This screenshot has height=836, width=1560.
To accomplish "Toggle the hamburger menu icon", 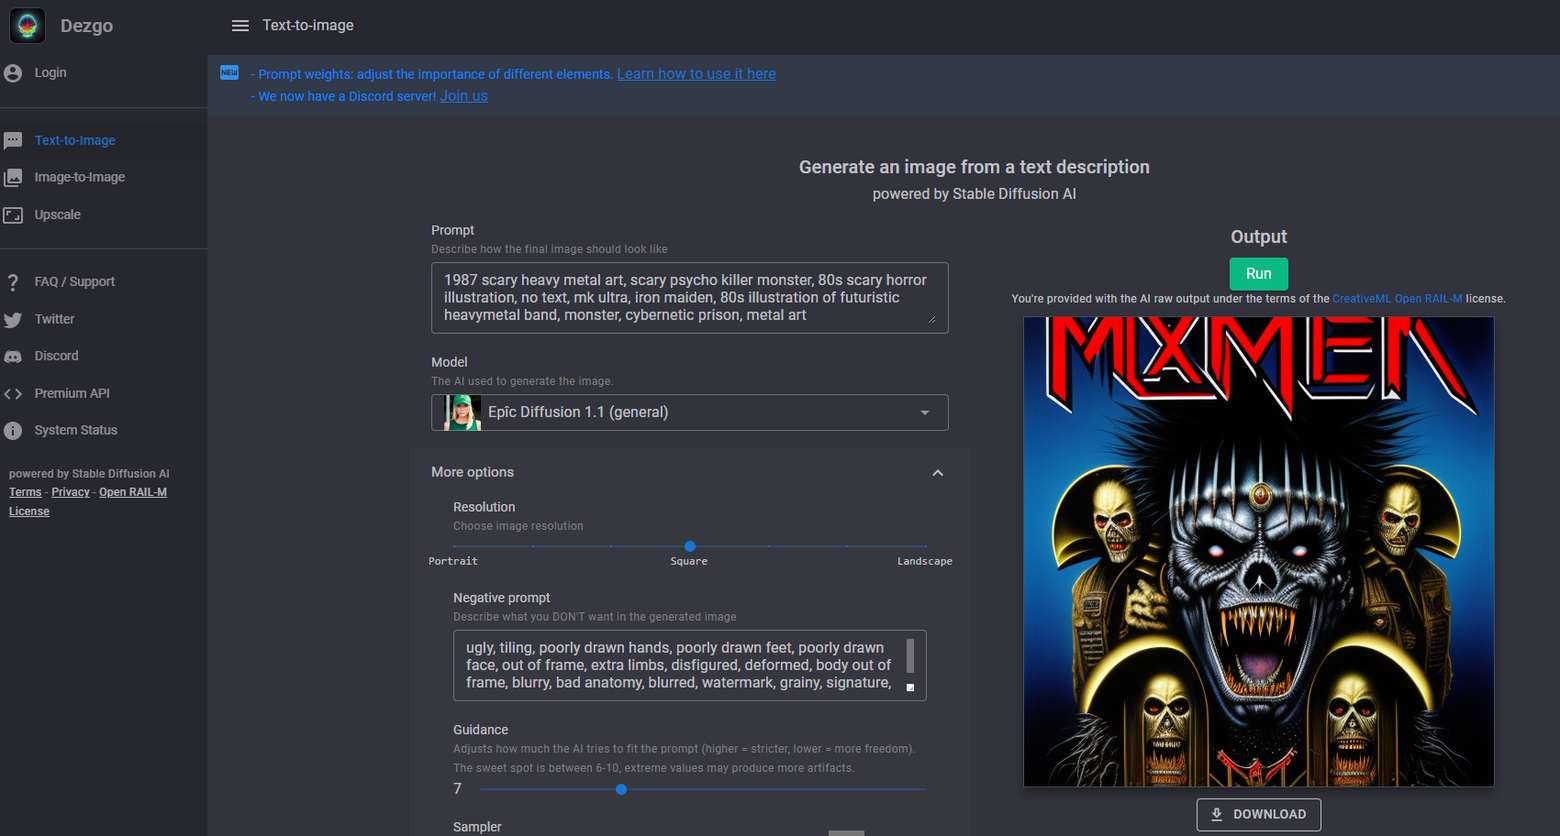I will [240, 26].
